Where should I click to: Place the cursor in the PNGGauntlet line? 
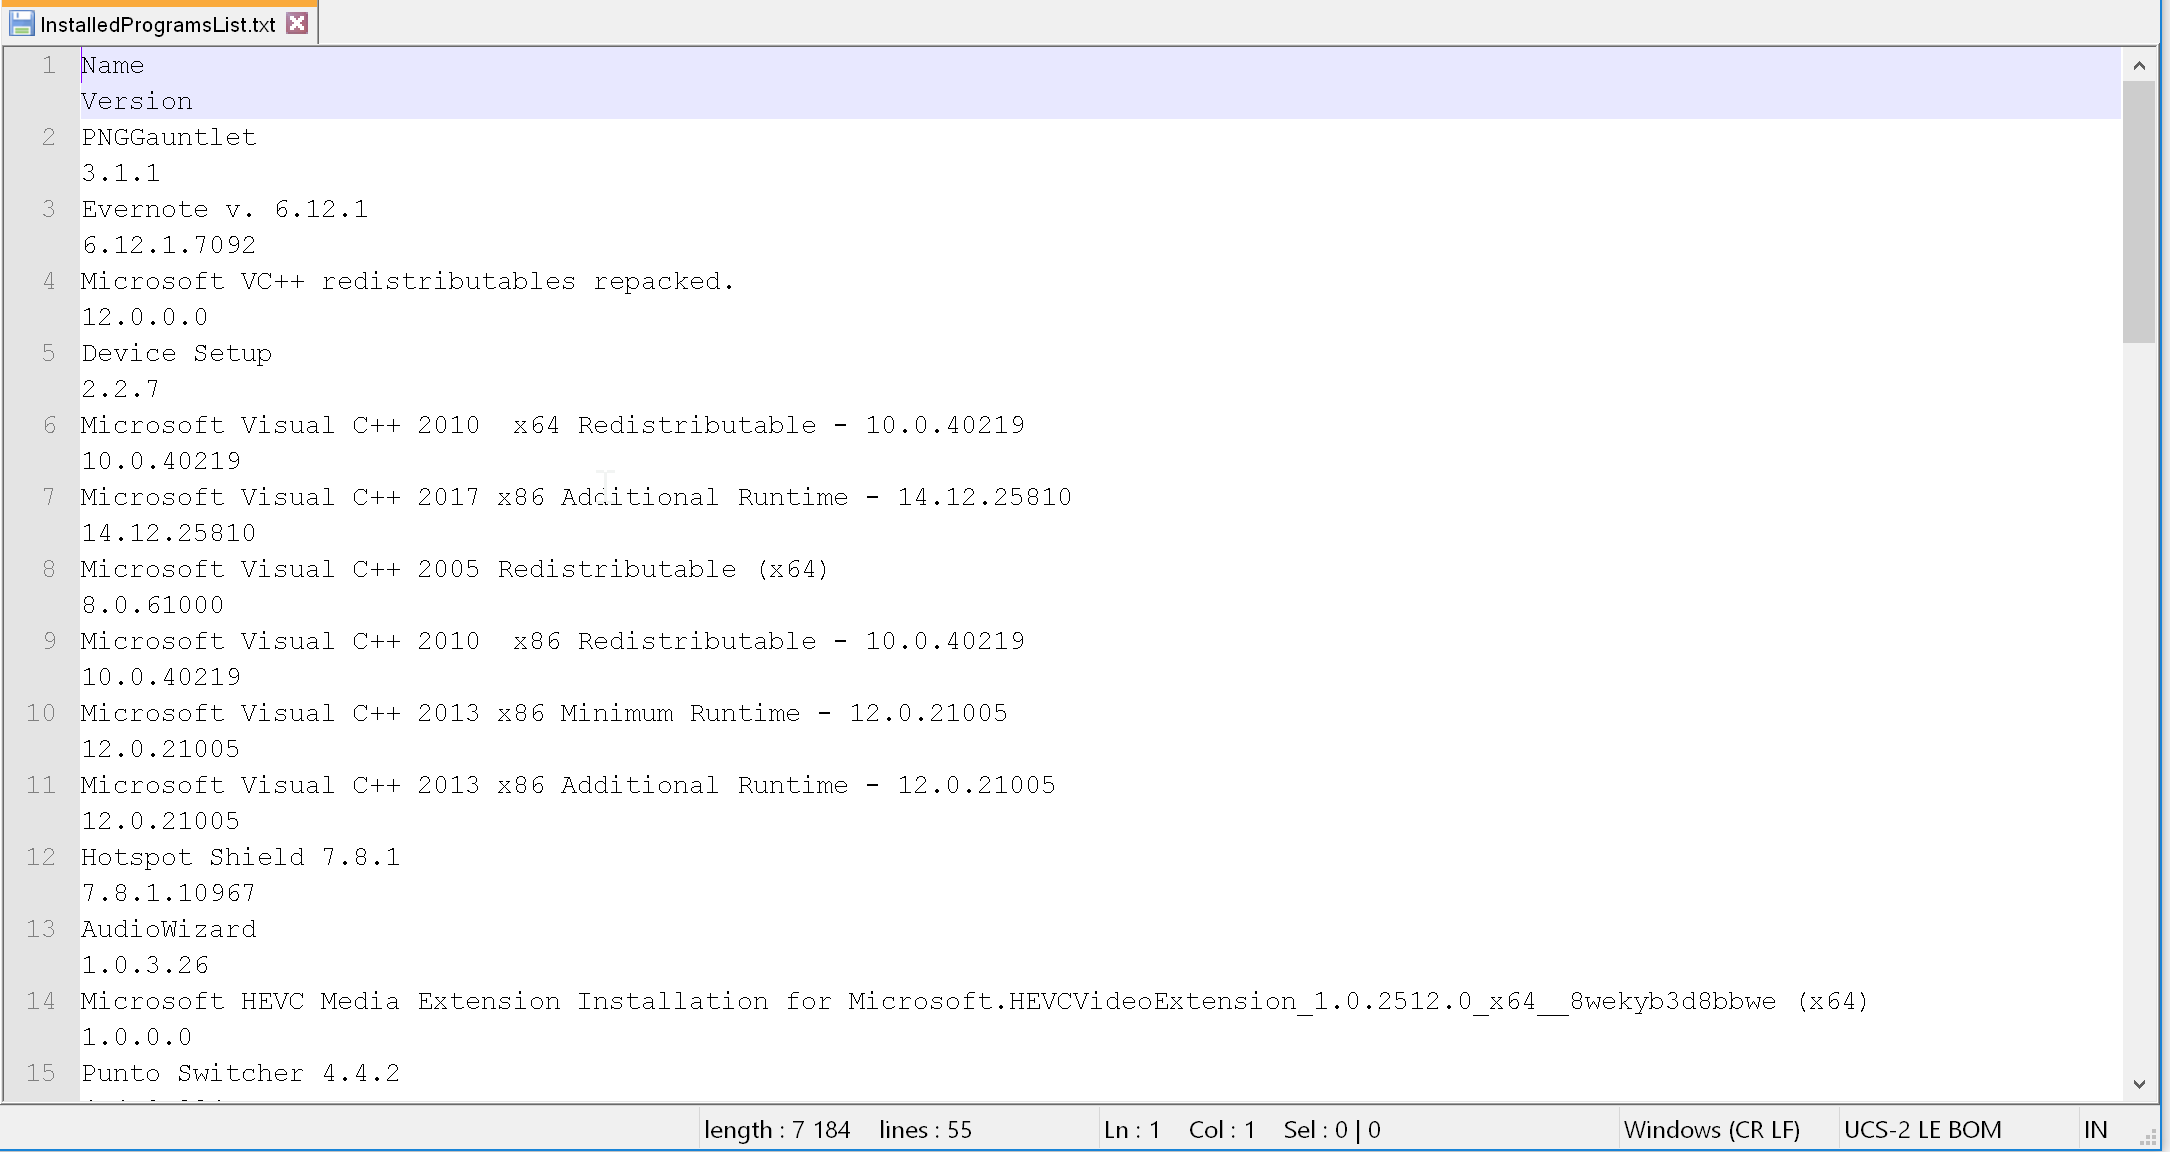168,137
